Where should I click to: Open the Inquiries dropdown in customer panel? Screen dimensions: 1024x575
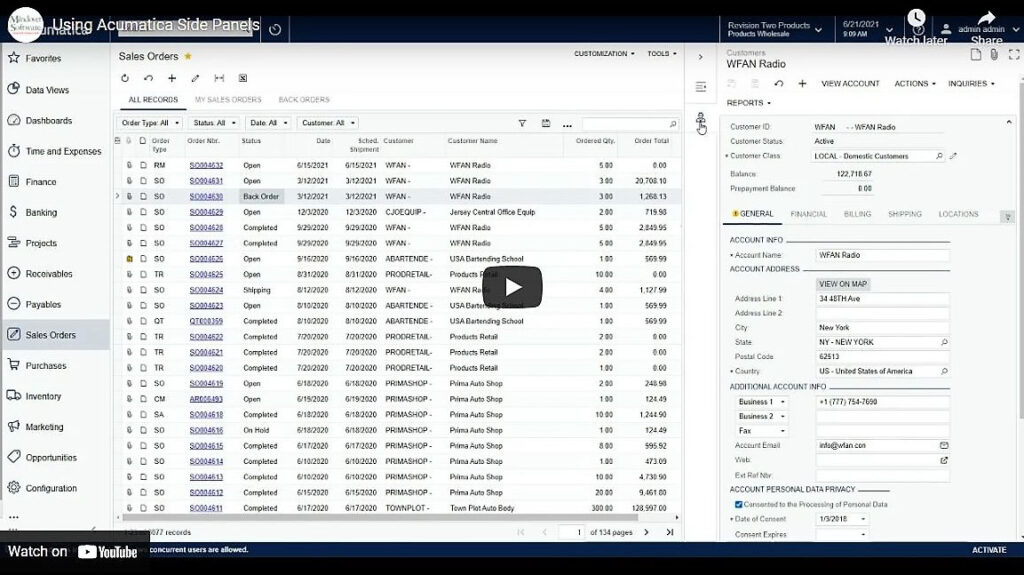point(971,84)
